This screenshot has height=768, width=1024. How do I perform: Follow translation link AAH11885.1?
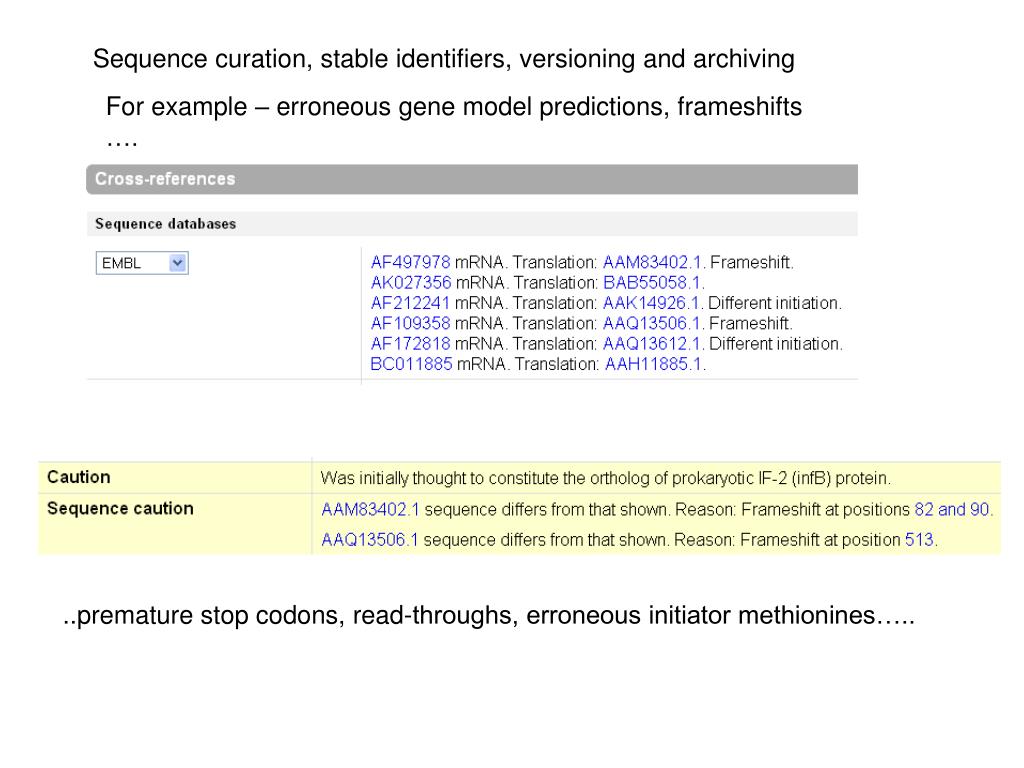point(654,364)
